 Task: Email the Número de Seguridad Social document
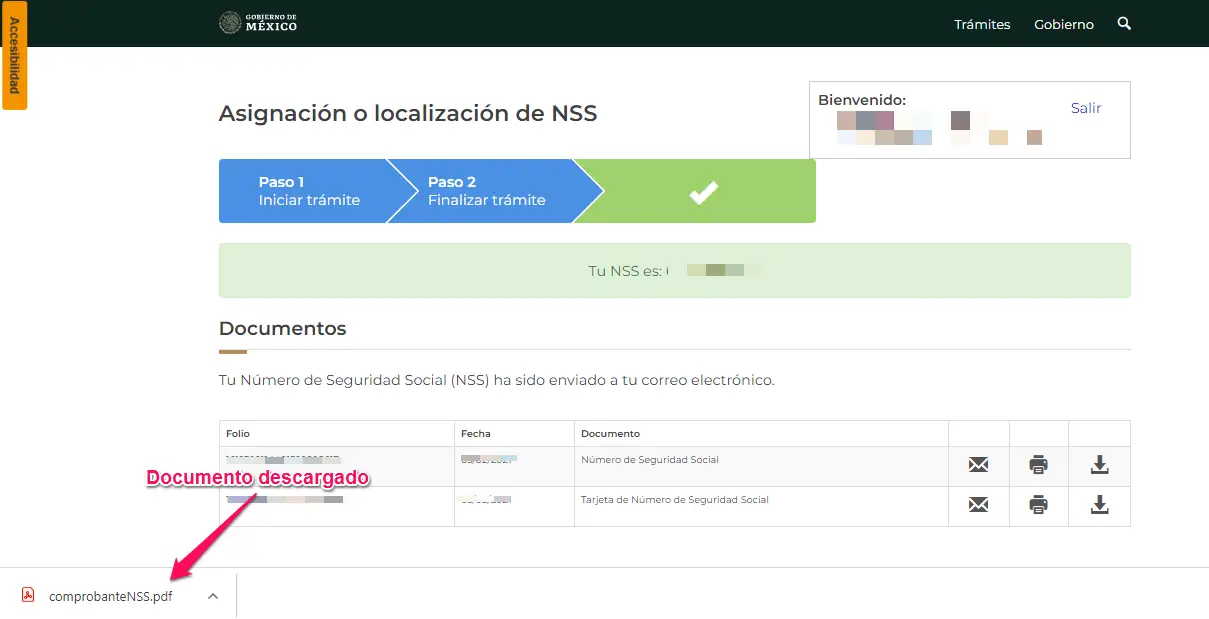tap(978, 465)
